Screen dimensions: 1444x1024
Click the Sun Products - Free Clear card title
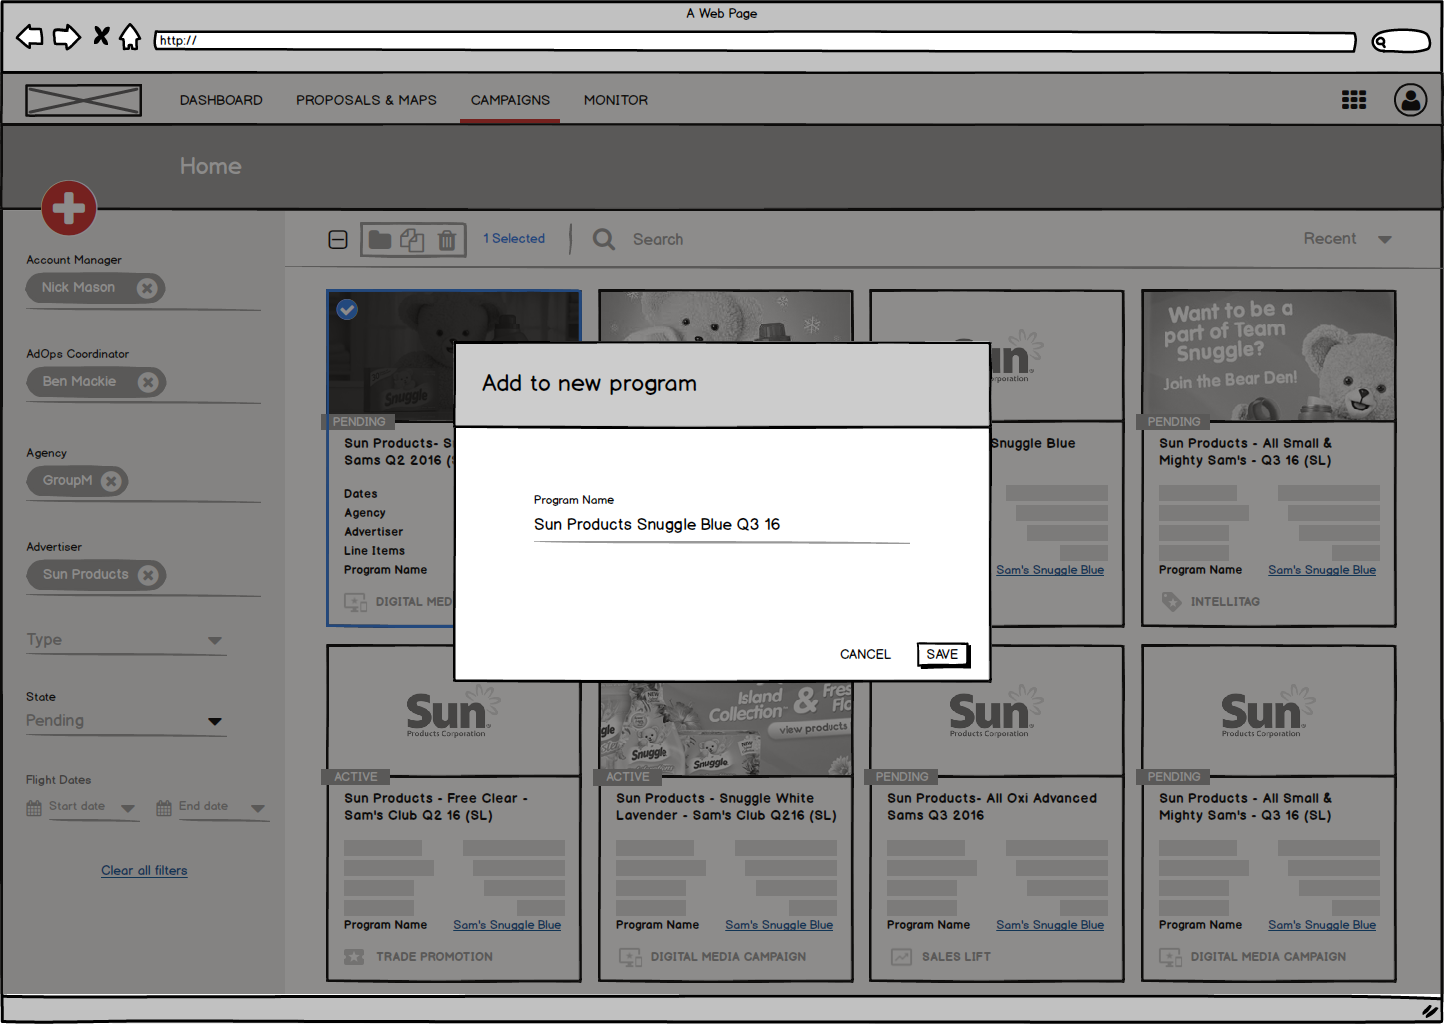click(x=435, y=807)
